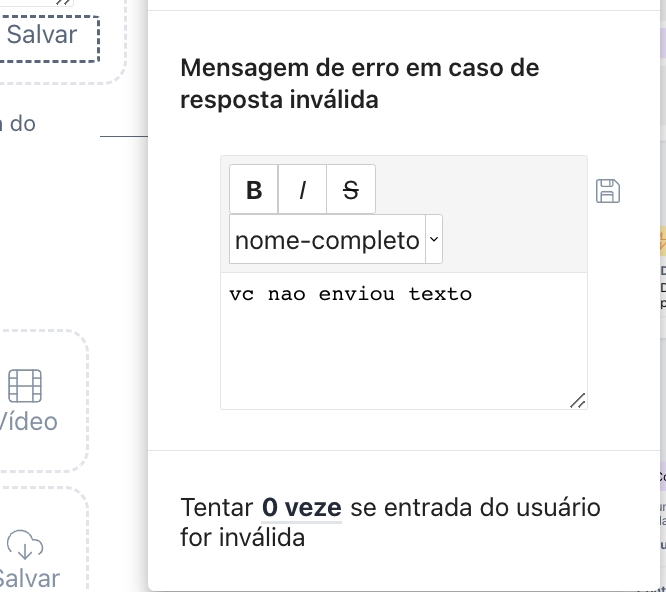The image size is (666, 592).
Task: Select the Vídeo block film icon
Action: click(25, 386)
